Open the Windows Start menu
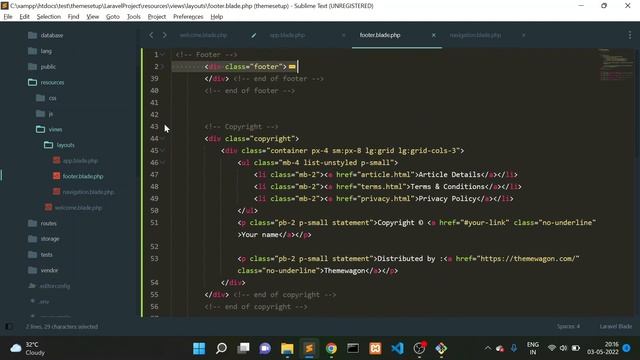640x360 pixels. pos(199,348)
